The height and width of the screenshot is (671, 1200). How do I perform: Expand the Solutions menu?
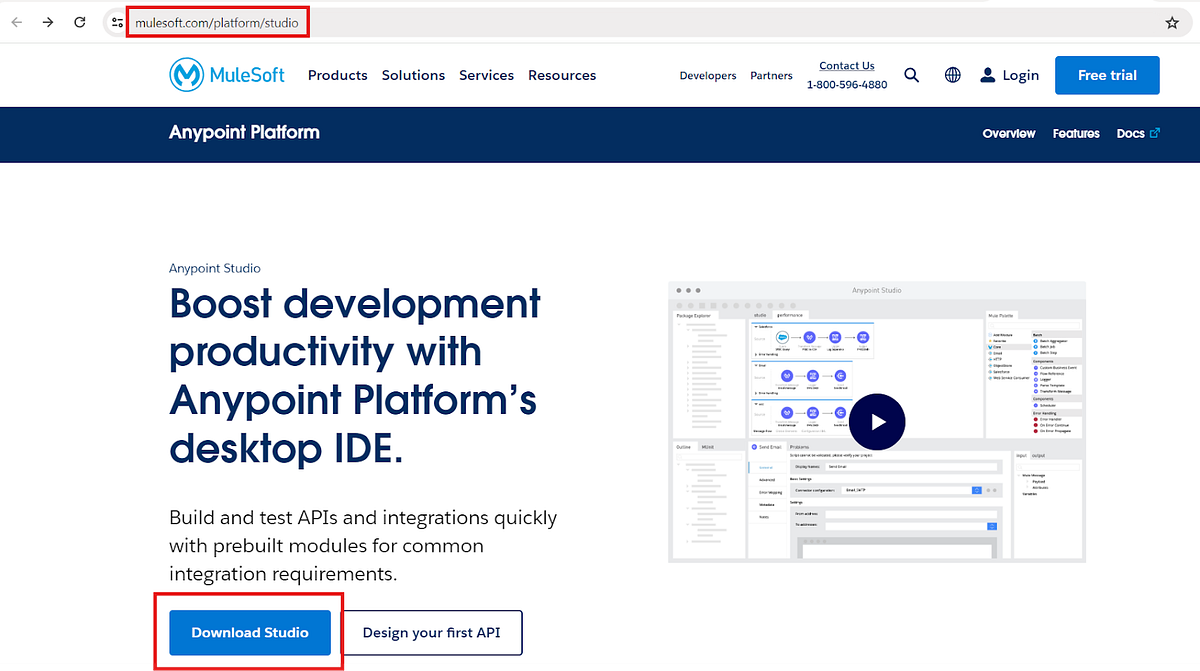pyautogui.click(x=413, y=74)
